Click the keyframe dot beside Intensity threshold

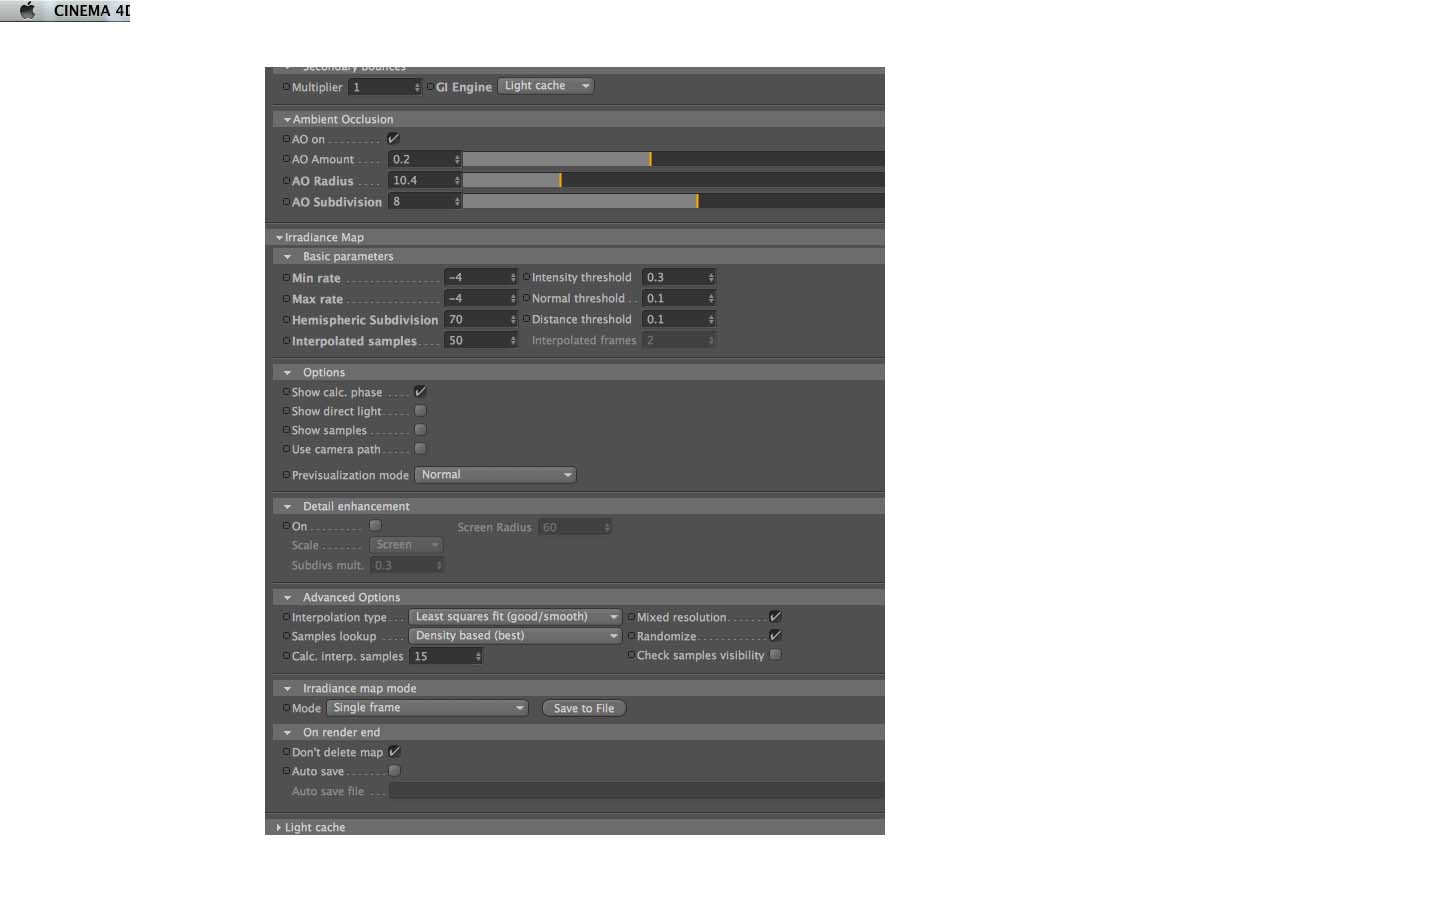pyautogui.click(x=526, y=277)
